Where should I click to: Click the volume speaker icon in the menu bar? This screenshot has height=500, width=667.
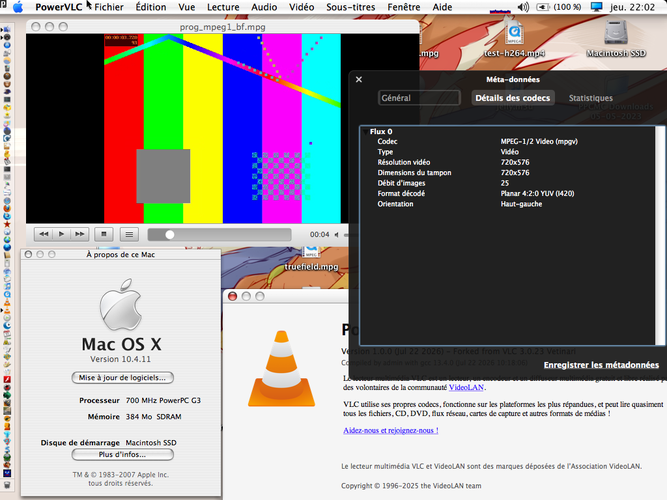point(523,7)
